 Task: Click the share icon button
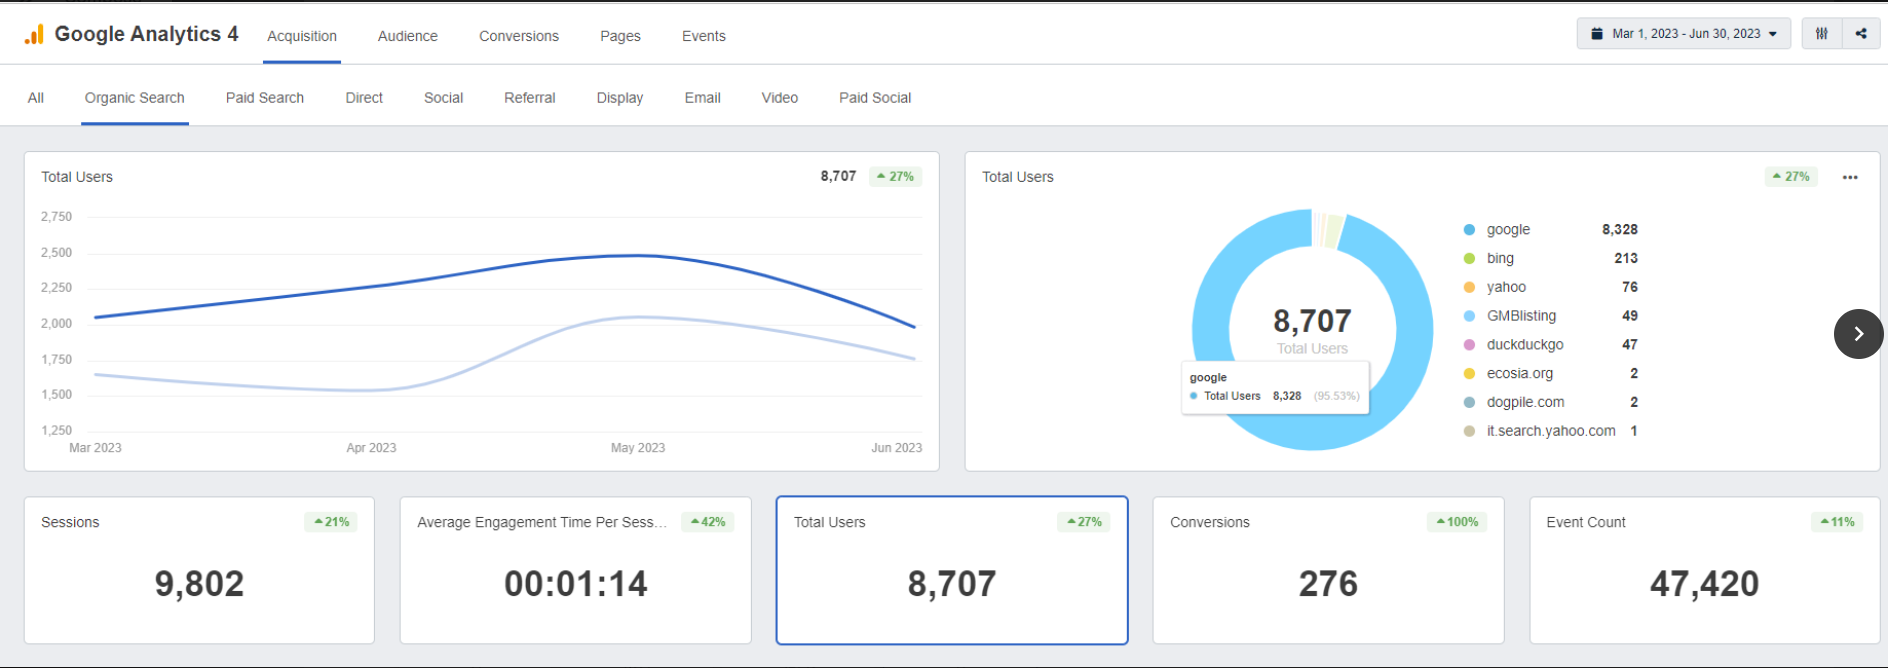[x=1861, y=33]
